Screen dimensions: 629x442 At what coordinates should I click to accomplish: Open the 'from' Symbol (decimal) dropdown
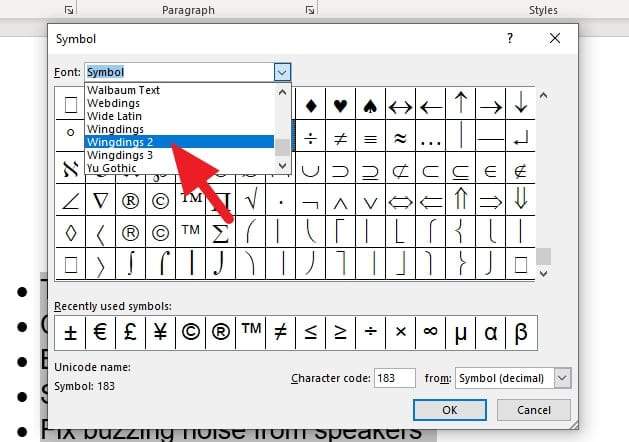click(562, 378)
